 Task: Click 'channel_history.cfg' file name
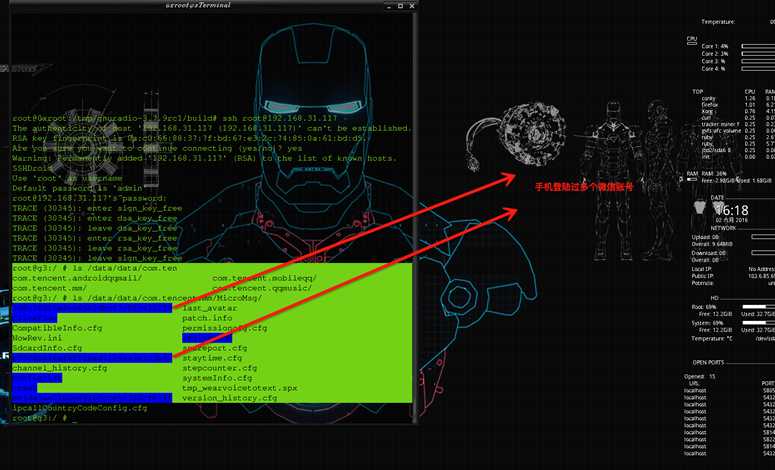tap(60, 368)
